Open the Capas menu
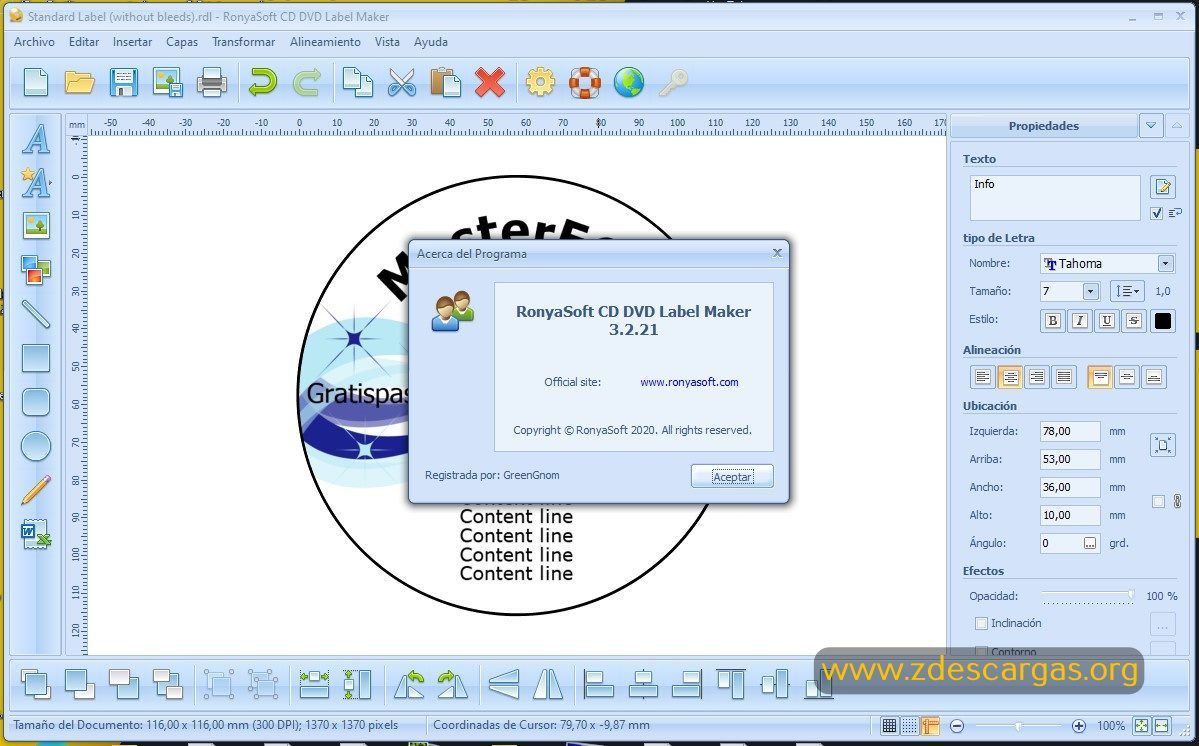This screenshot has width=1199, height=746. 182,42
